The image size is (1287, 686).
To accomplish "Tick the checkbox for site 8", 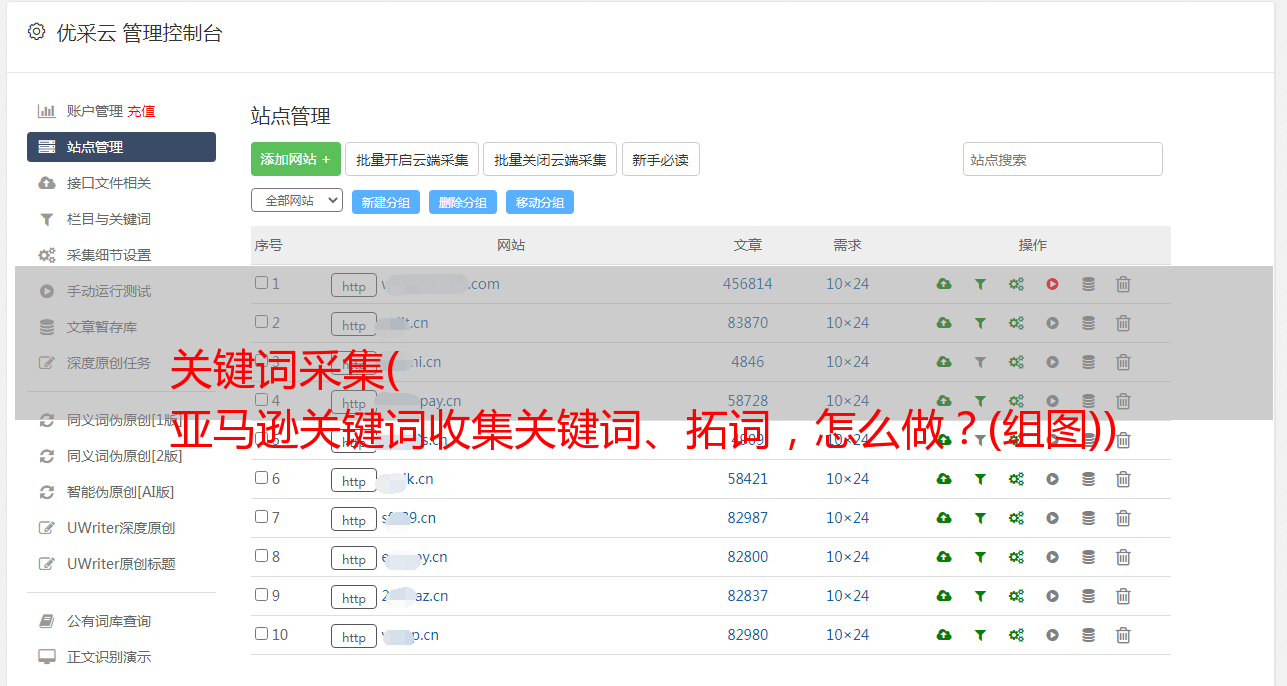I will [x=261, y=556].
